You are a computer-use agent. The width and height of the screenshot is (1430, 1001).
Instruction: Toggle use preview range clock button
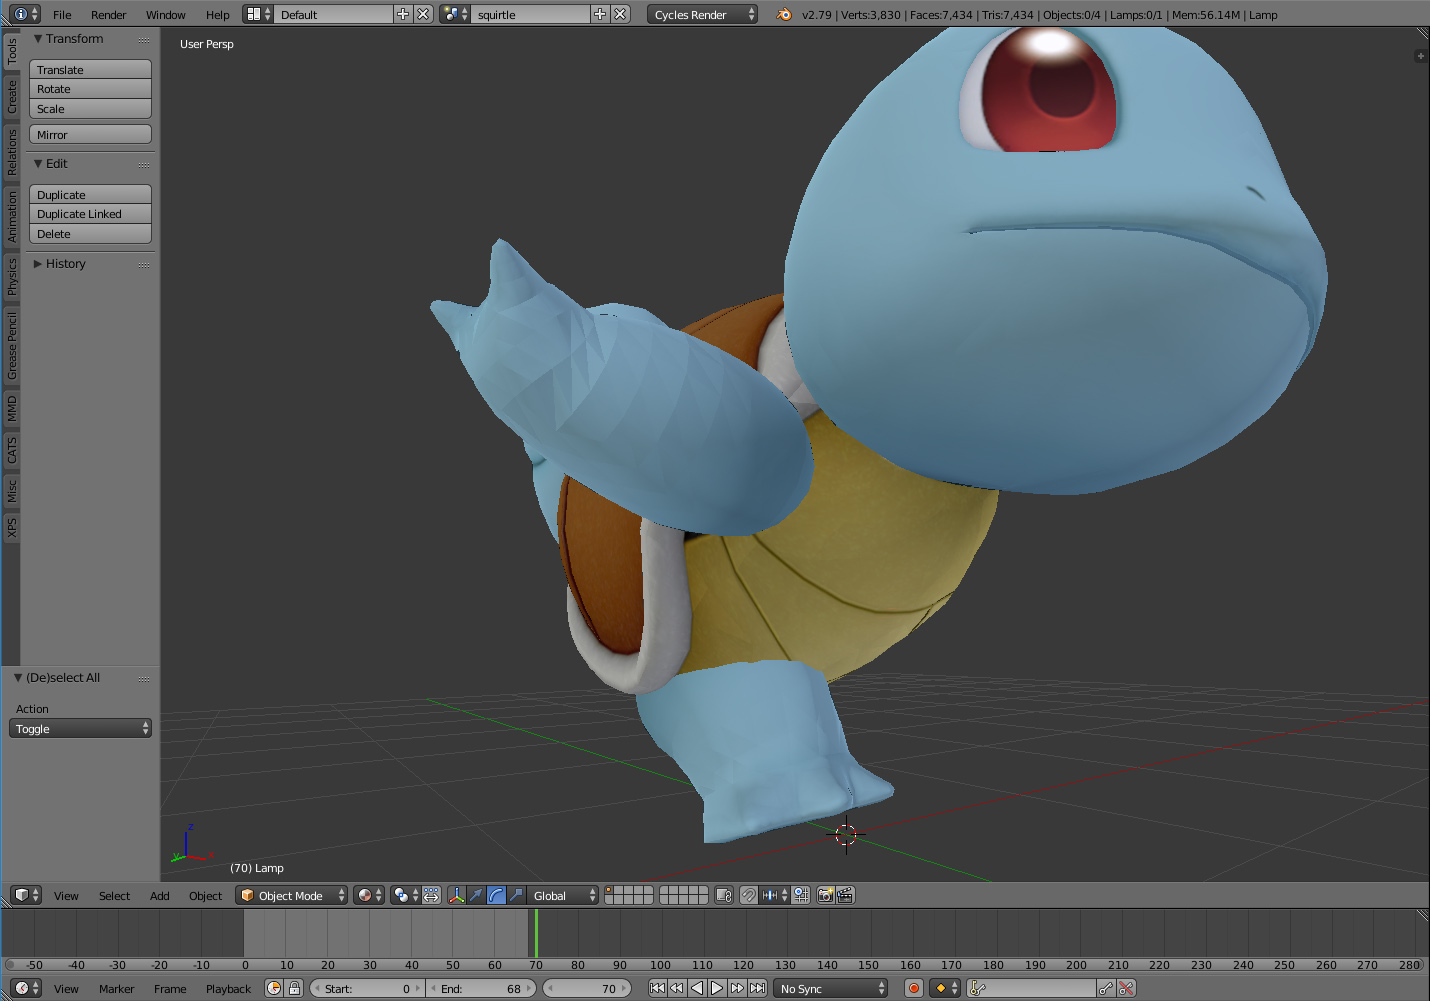coord(274,988)
